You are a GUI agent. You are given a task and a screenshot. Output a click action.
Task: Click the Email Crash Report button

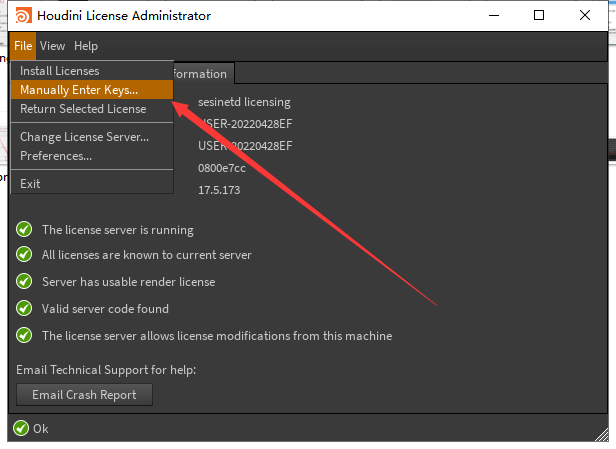coord(84,394)
